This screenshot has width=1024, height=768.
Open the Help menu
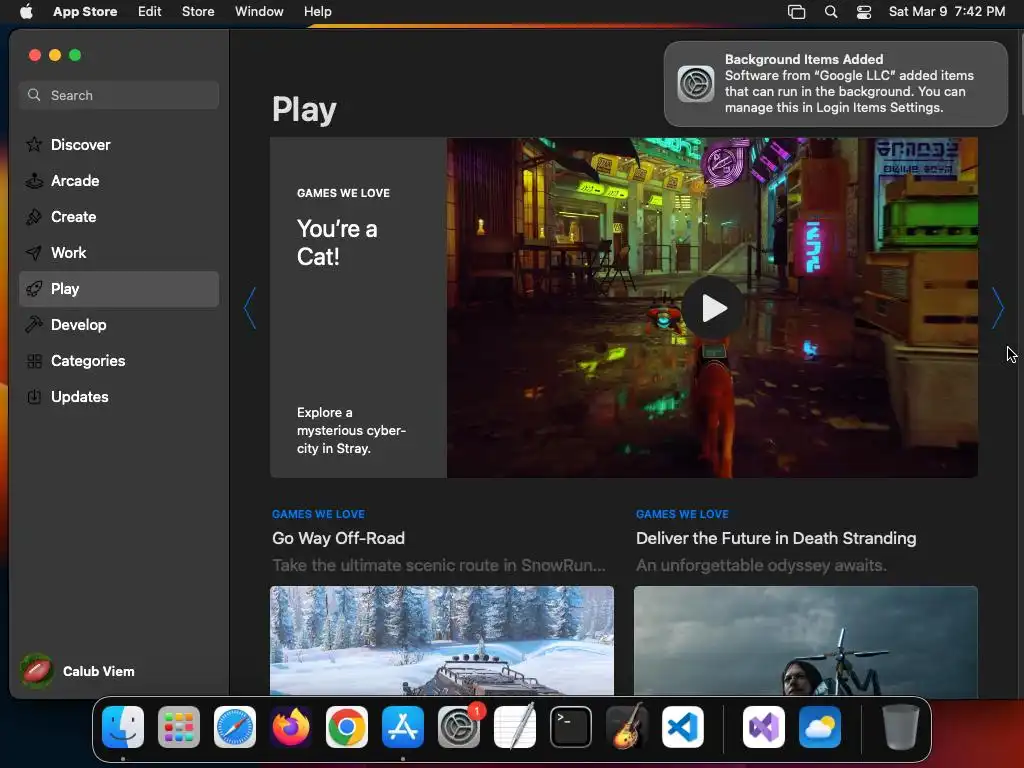coord(317,11)
